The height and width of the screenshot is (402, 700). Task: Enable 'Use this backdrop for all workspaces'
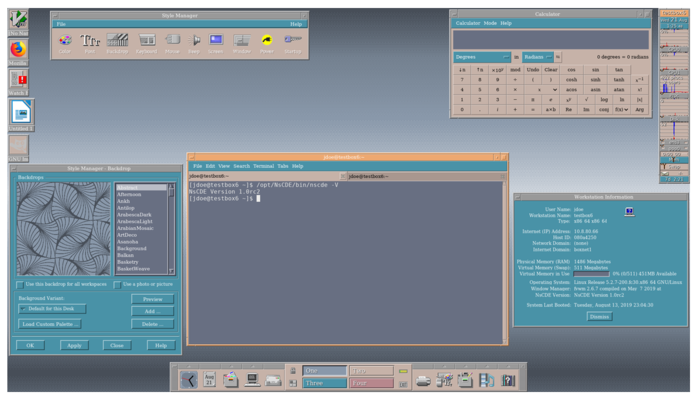[x=21, y=284]
